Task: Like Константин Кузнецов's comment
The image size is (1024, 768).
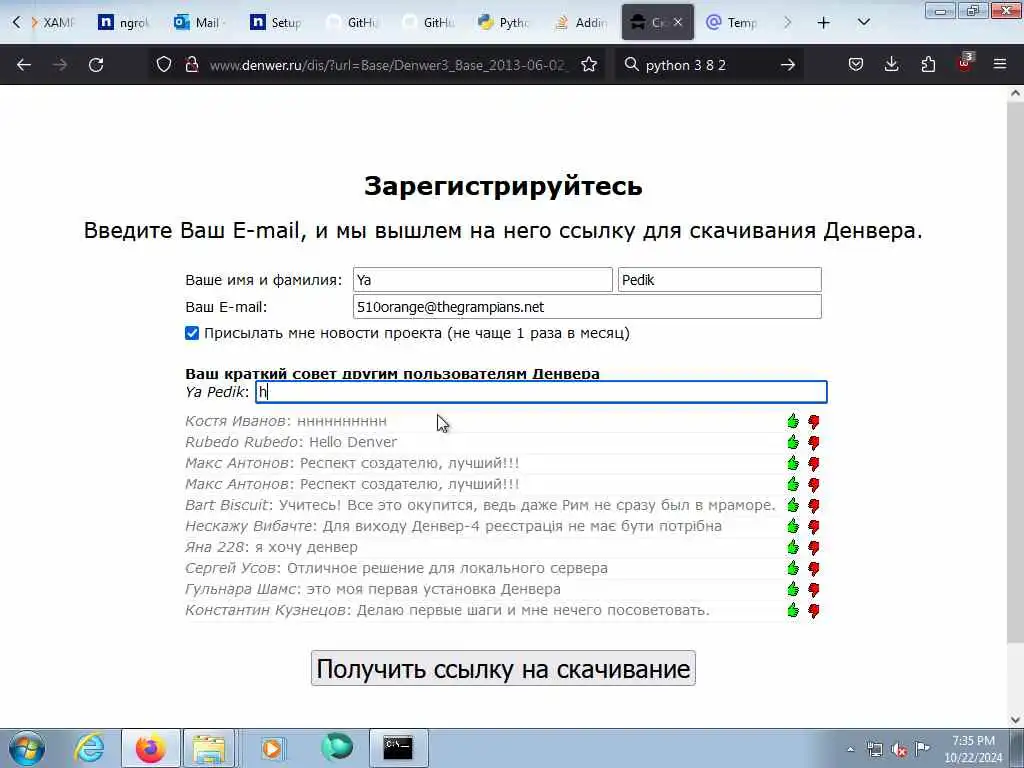Action: (x=793, y=609)
